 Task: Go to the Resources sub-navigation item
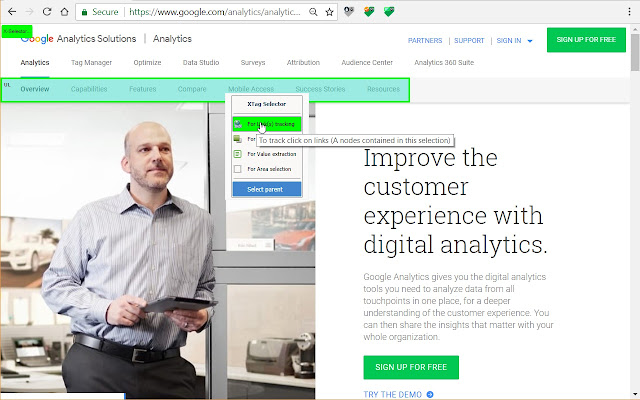click(x=383, y=89)
